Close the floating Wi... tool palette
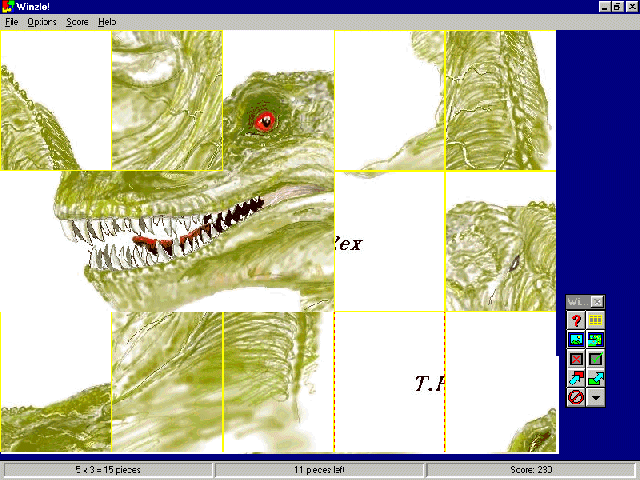 coord(597,302)
